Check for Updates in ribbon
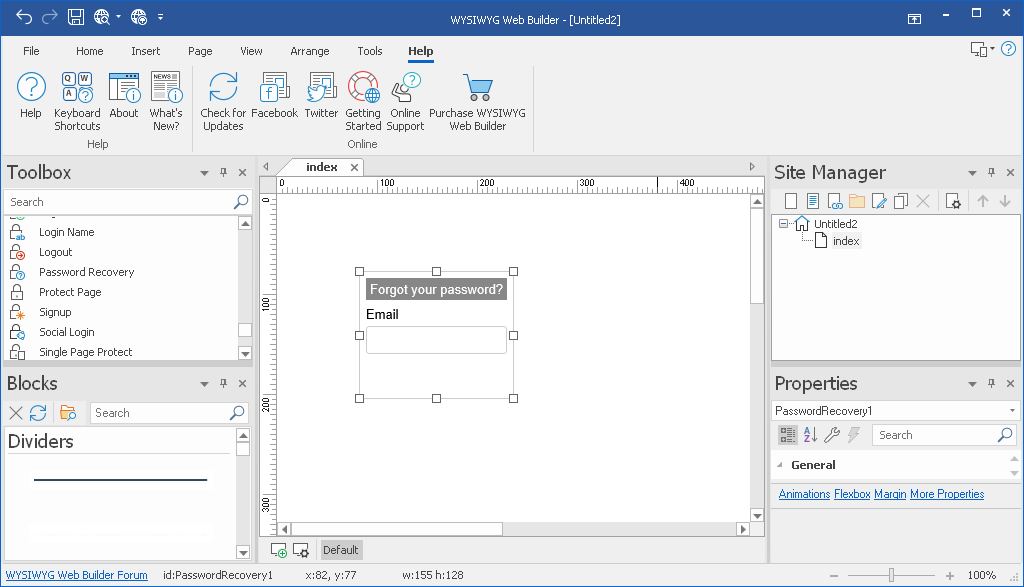The image size is (1024, 587). 223,102
